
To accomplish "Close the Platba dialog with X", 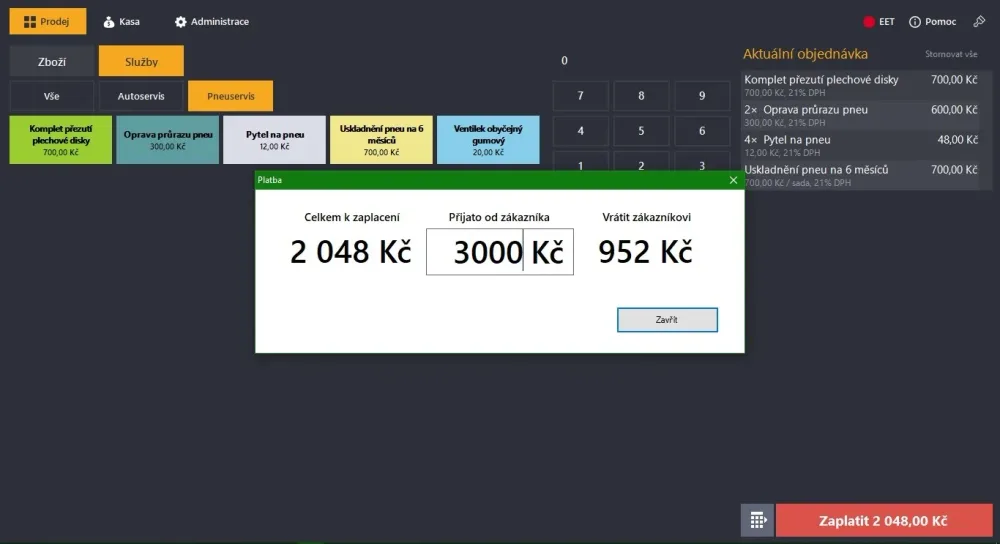I will click(x=733, y=180).
